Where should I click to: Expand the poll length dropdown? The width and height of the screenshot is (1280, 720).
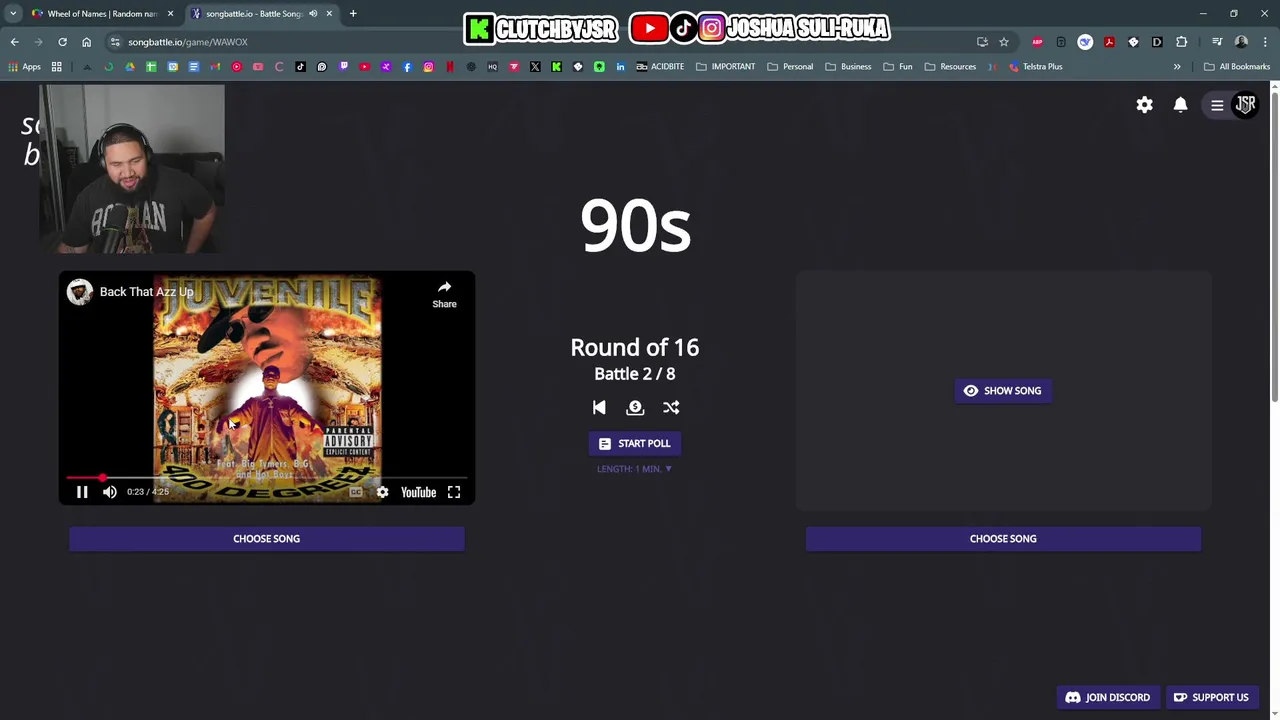tap(635, 469)
